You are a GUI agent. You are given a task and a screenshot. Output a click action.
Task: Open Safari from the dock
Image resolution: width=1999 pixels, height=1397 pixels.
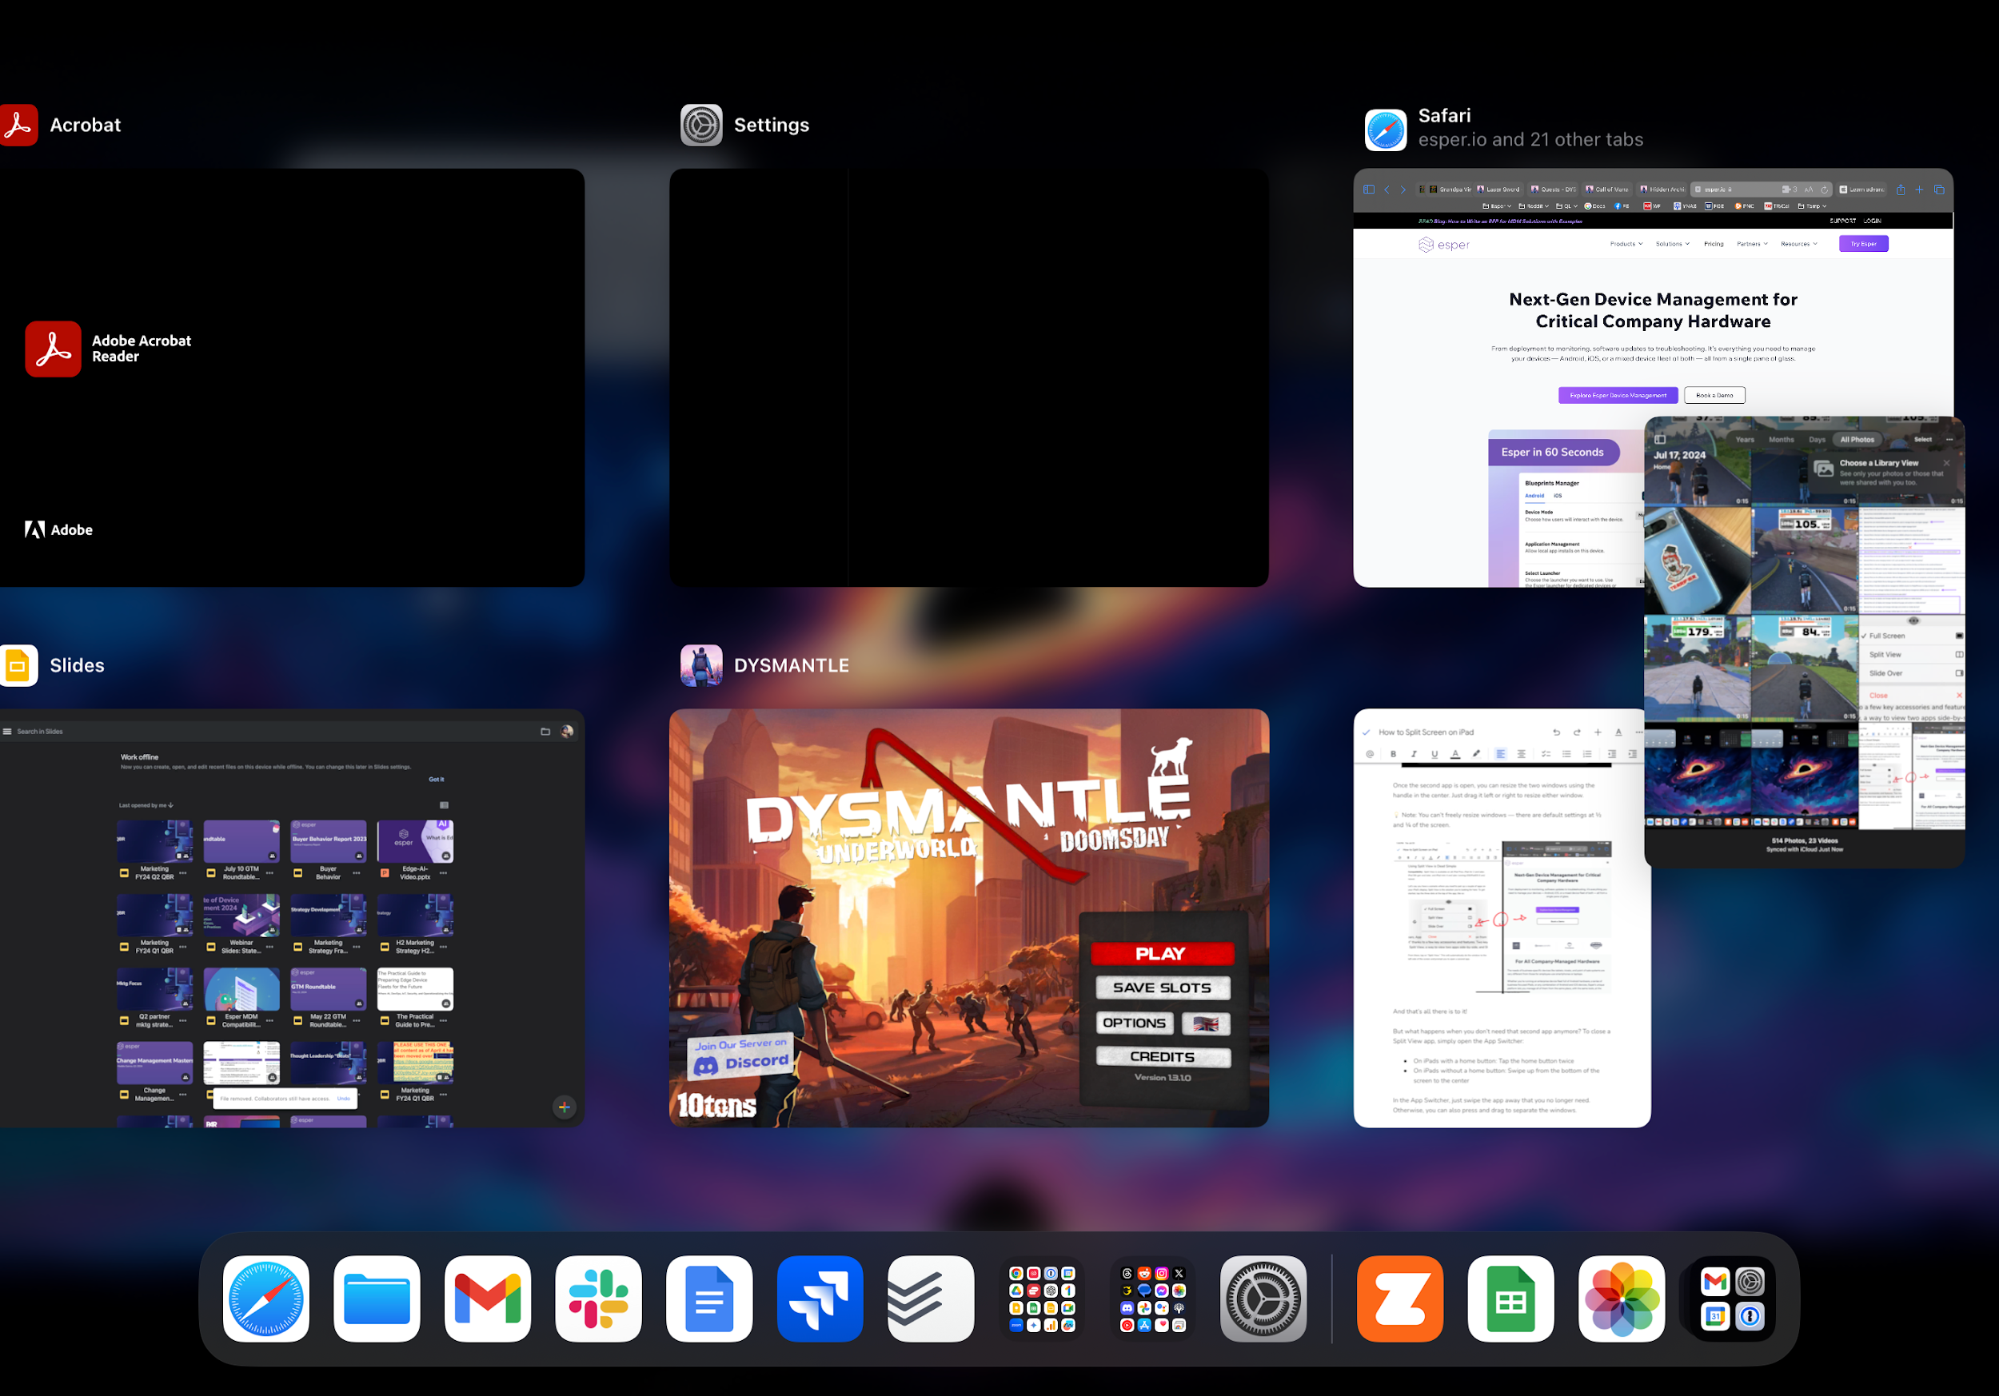[x=266, y=1298]
